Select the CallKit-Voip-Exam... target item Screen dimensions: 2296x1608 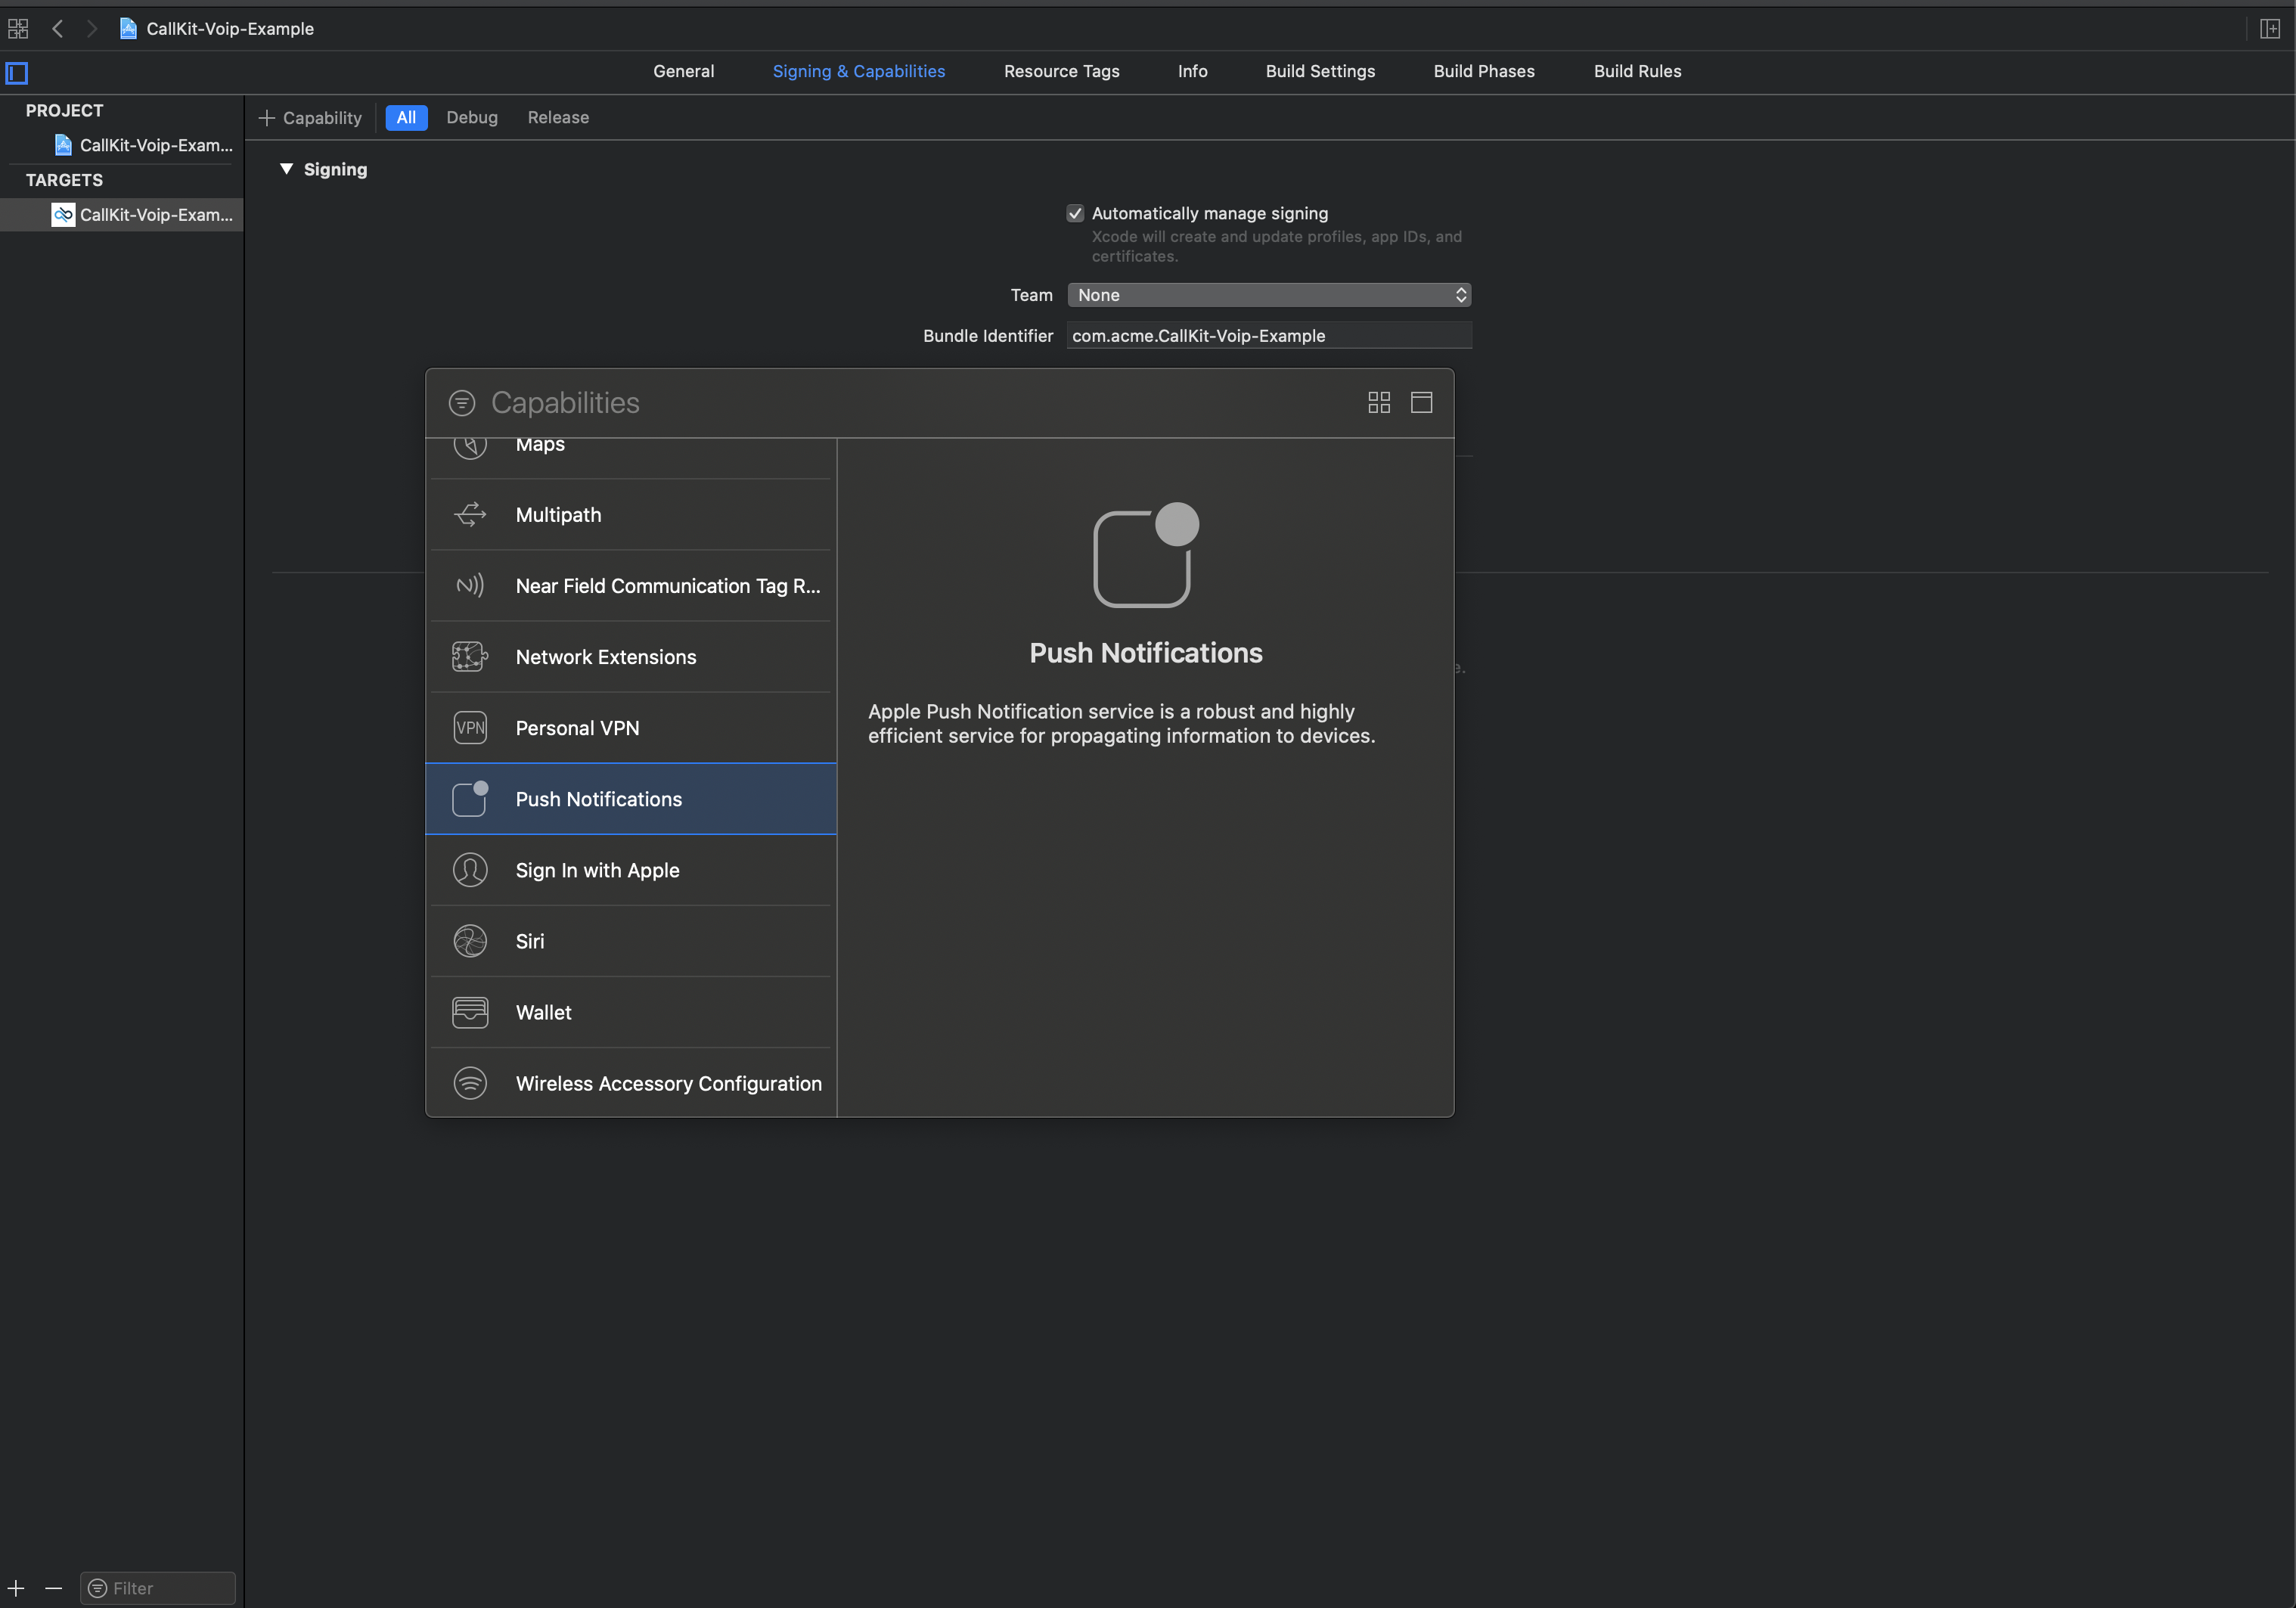[122, 215]
